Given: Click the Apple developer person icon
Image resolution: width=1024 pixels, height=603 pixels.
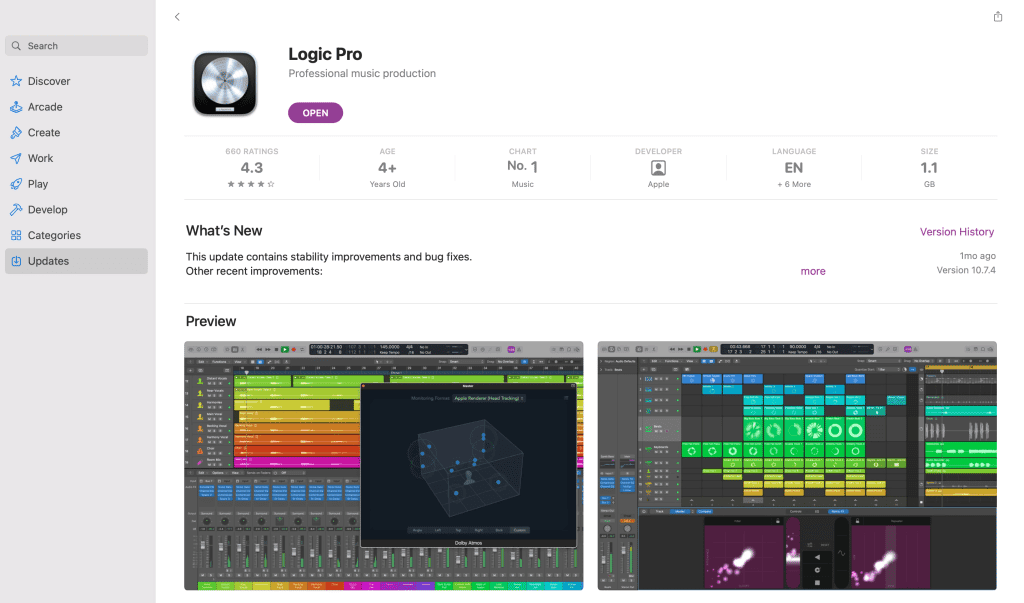Looking at the screenshot, I should [x=658, y=168].
